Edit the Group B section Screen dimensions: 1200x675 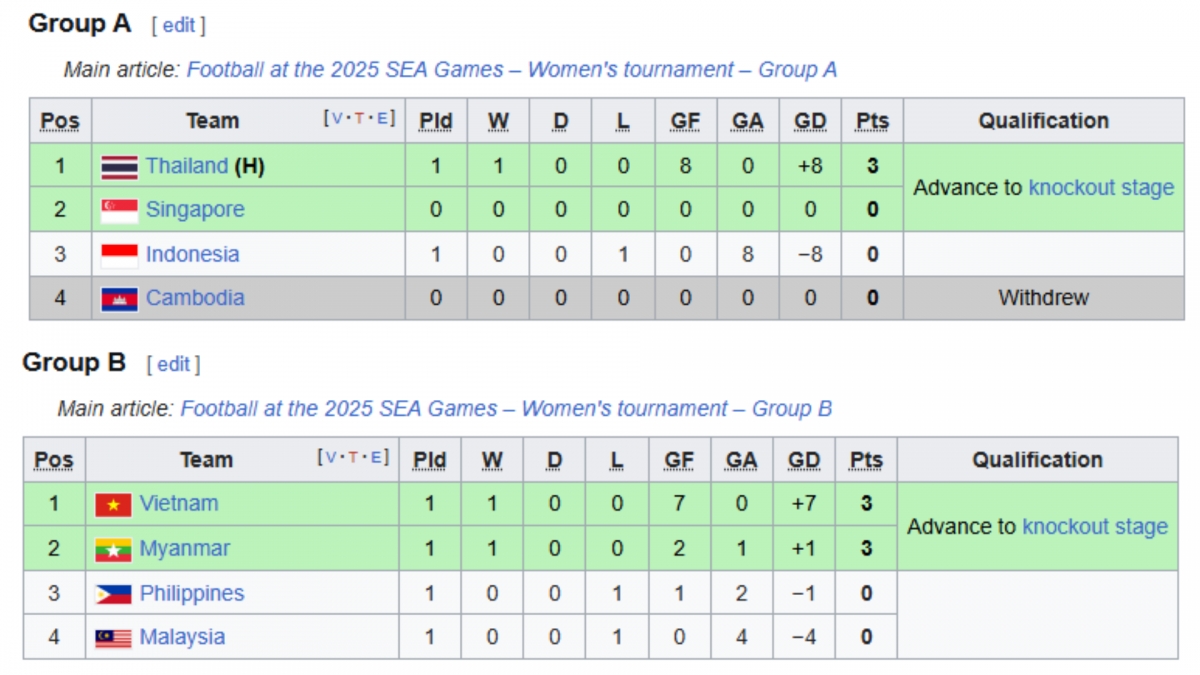173,365
